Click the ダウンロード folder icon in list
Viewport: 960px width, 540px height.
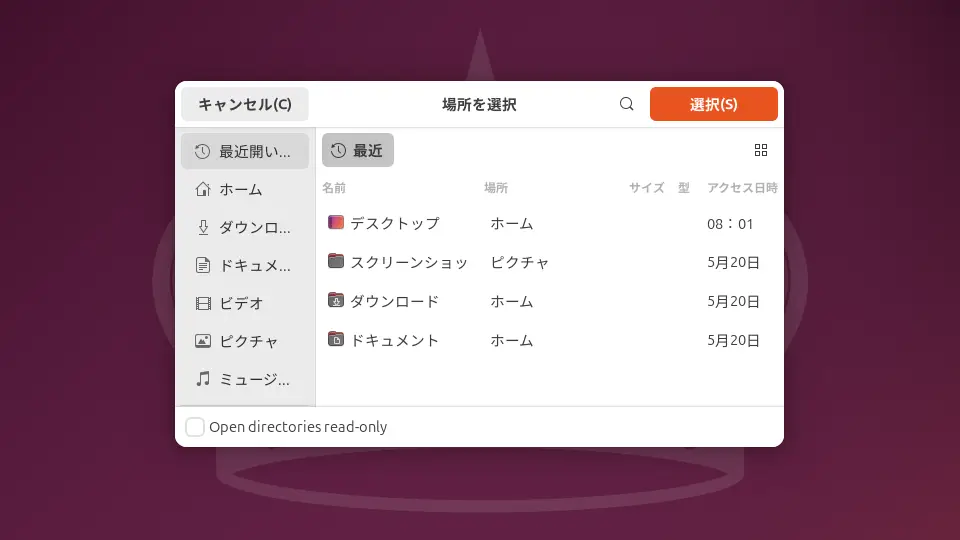point(336,300)
